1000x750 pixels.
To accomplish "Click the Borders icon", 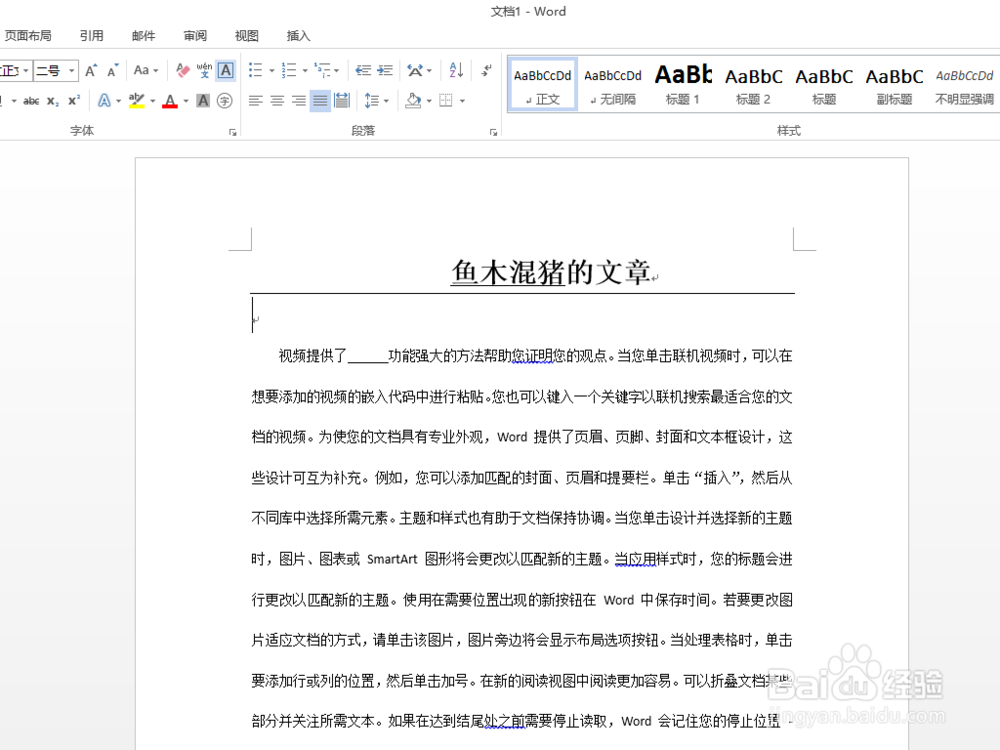I will point(446,101).
